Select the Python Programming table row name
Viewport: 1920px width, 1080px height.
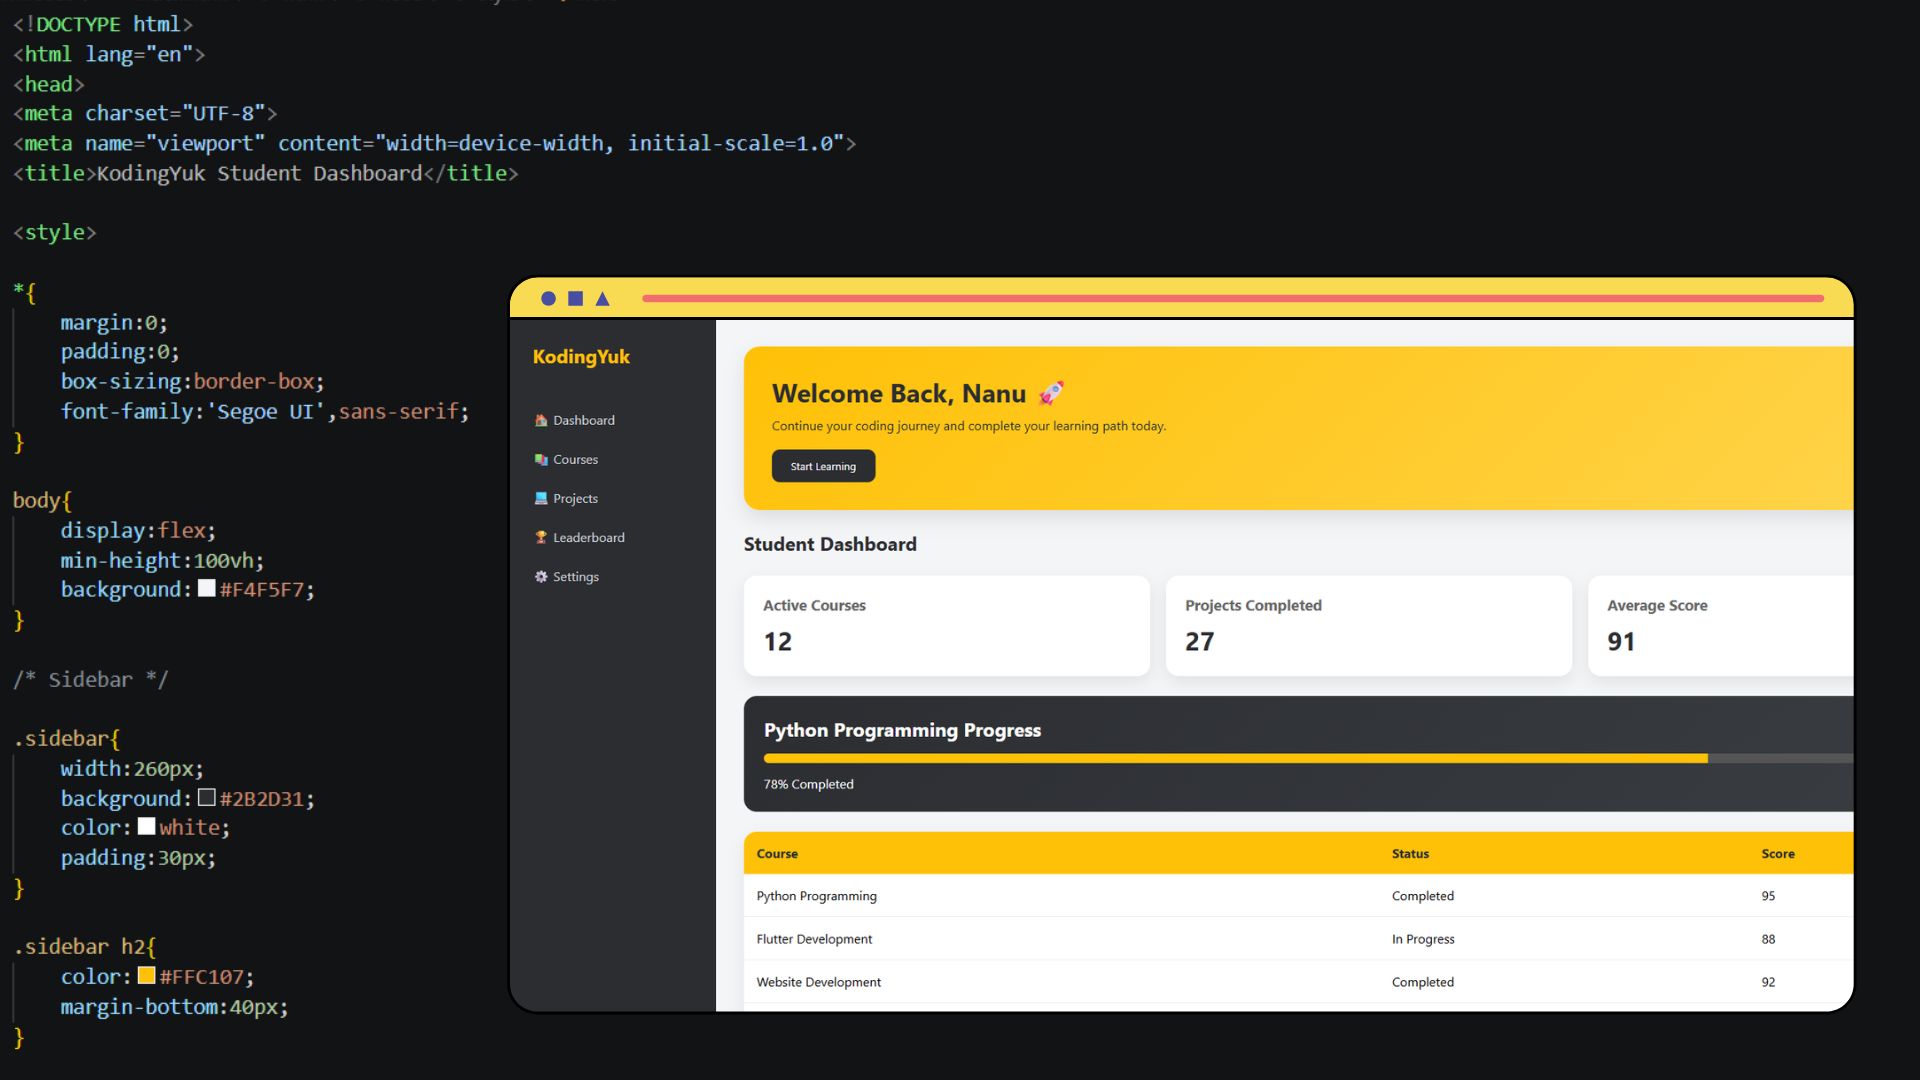816,896
